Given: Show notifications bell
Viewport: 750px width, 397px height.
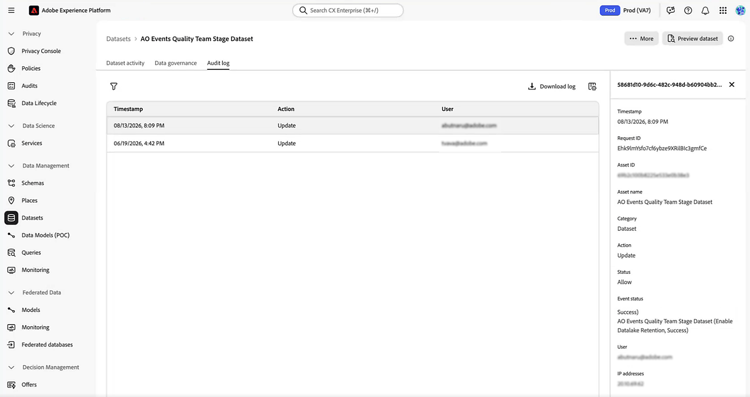Looking at the screenshot, I should coord(705,11).
